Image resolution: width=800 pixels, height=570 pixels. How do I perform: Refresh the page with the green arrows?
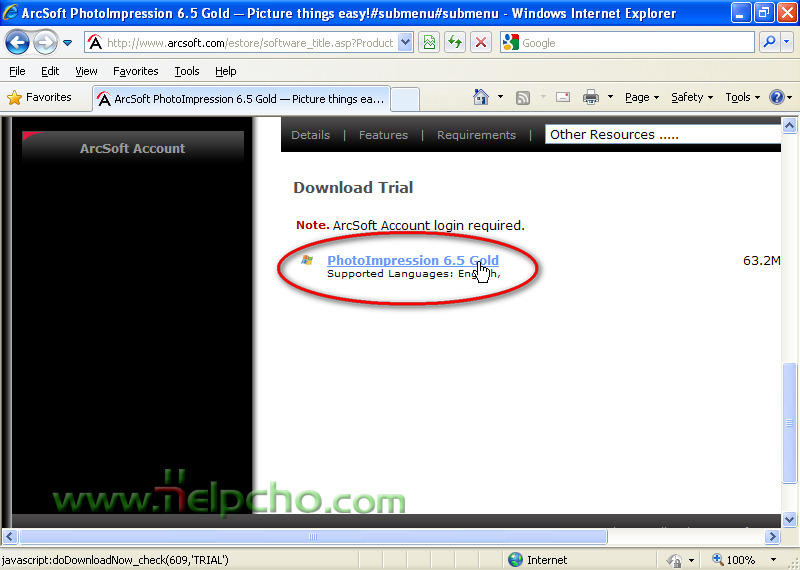click(454, 43)
